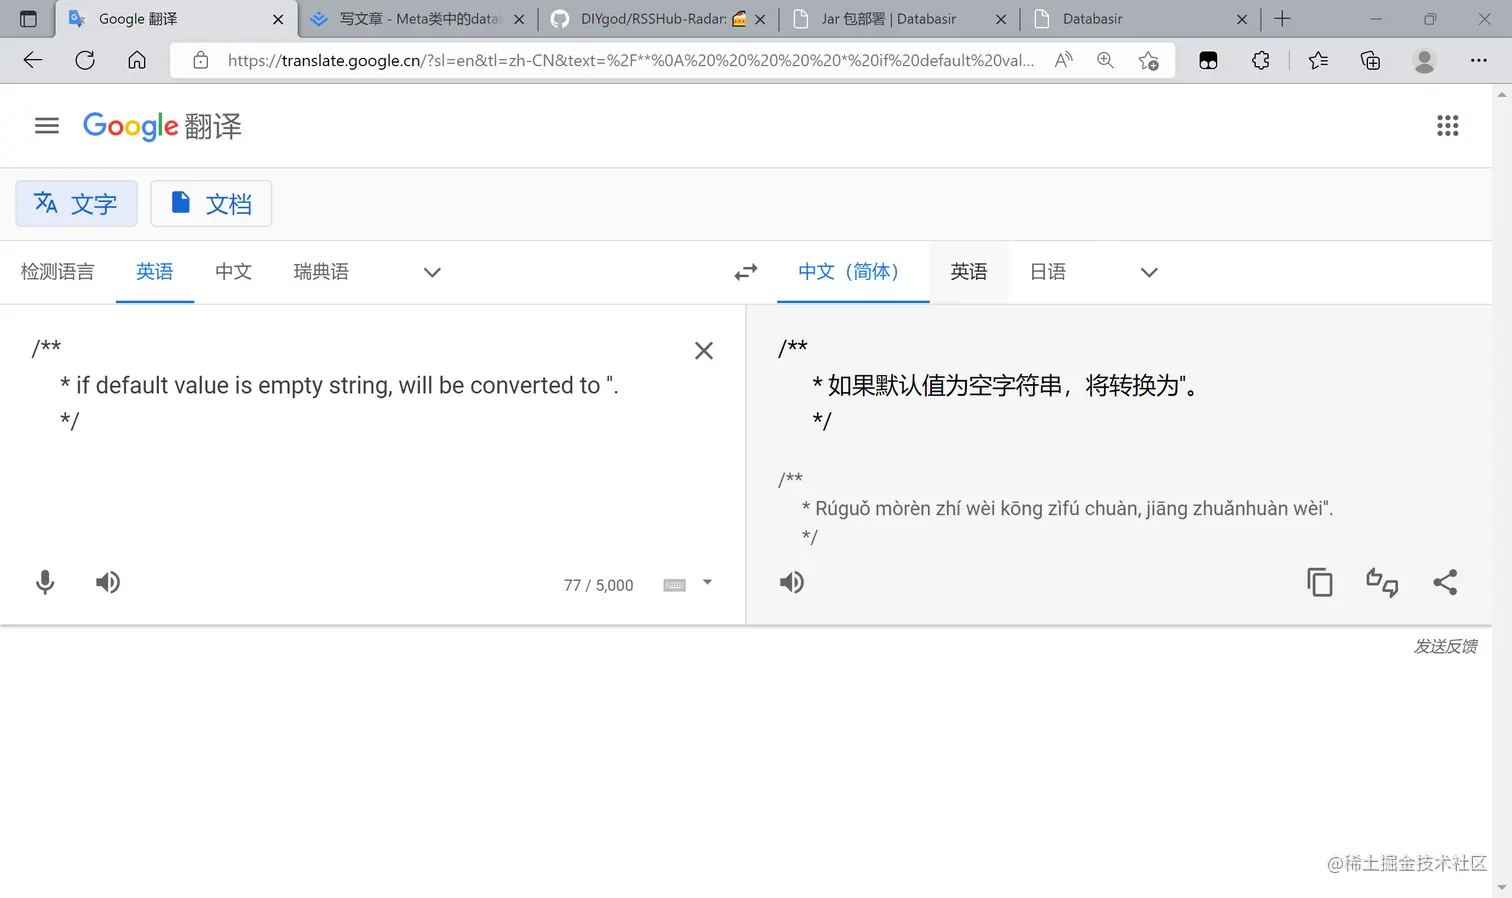Open the zoom magnifier in address bar
The image size is (1512, 898).
(x=1105, y=60)
